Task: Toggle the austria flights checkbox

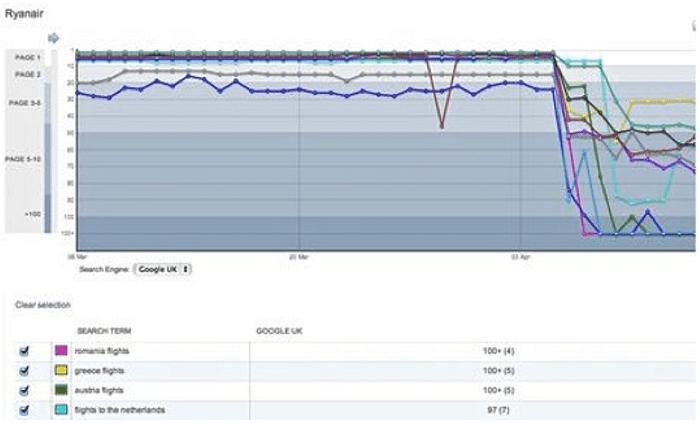Action: [x=24, y=389]
